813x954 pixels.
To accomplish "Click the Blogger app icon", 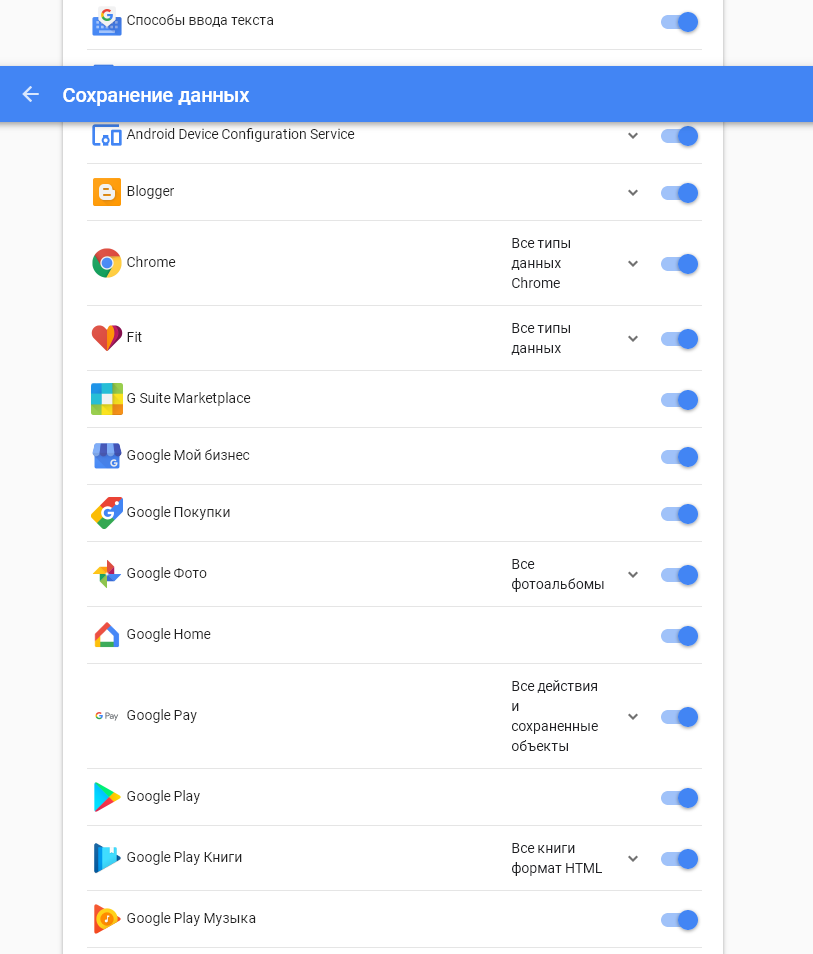I will (106, 192).
